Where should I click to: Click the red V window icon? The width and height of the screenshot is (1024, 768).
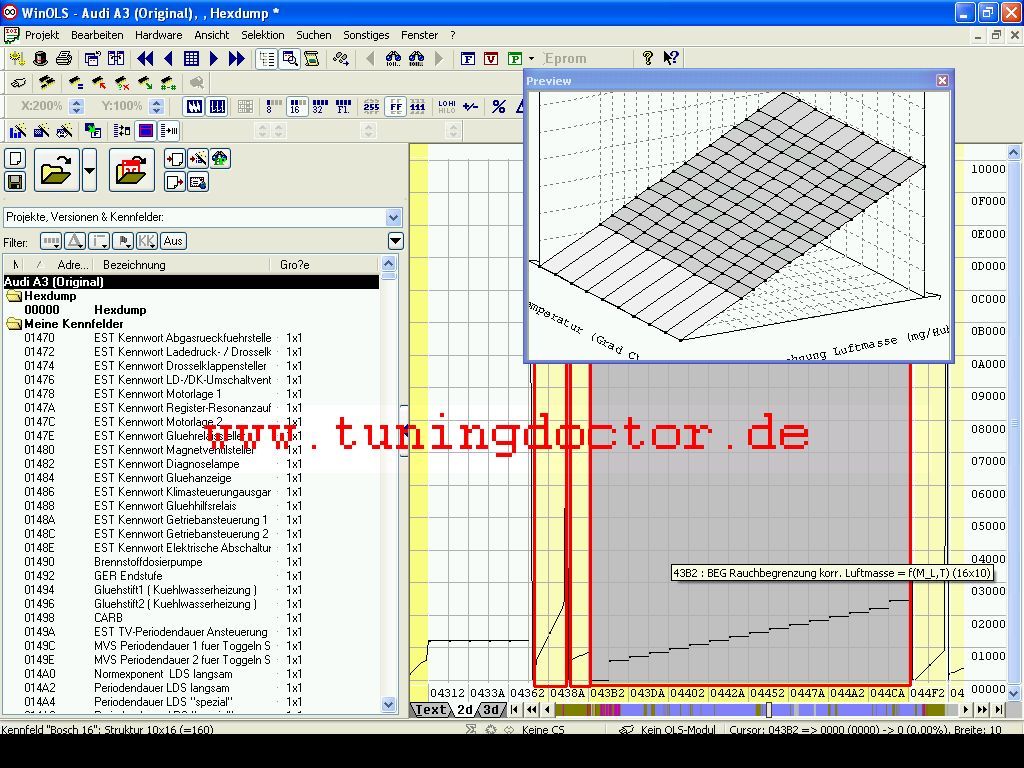pos(491,59)
